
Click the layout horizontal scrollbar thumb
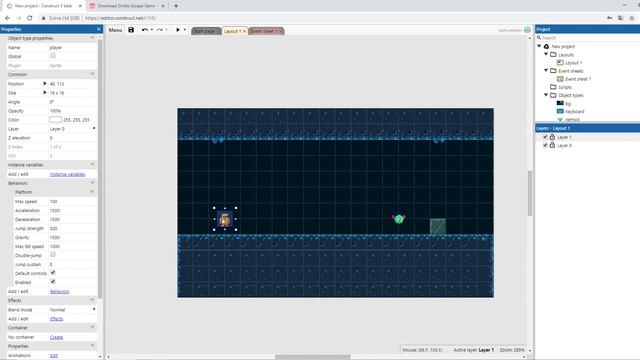[313, 357]
